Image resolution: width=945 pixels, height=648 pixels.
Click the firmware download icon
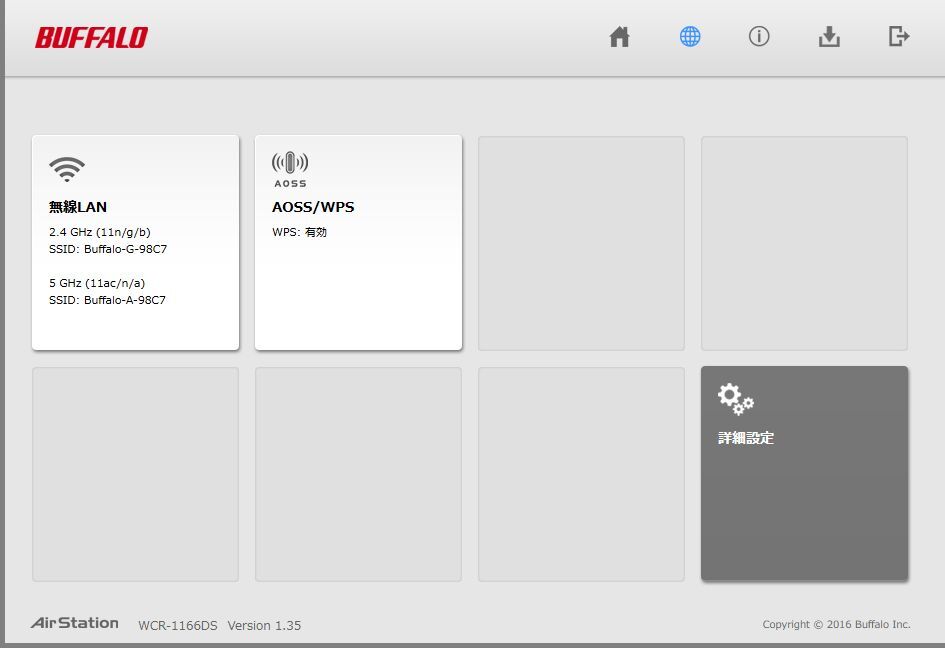point(829,37)
